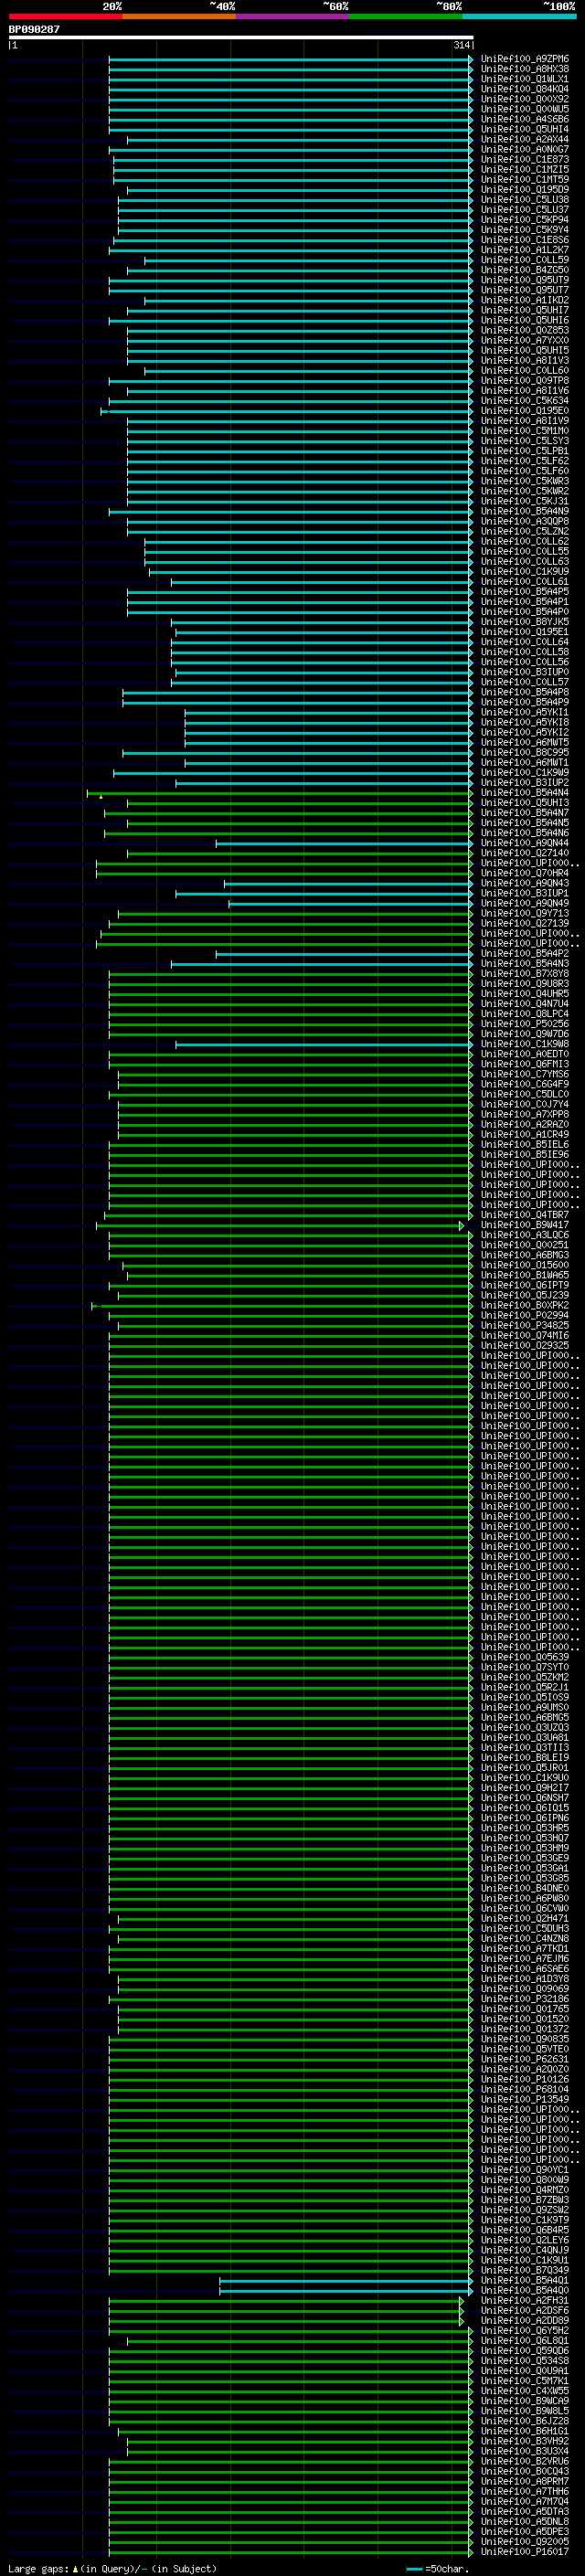Click the UniRef100_Q70HR4 label
585x2576 pixels.
tap(525, 874)
